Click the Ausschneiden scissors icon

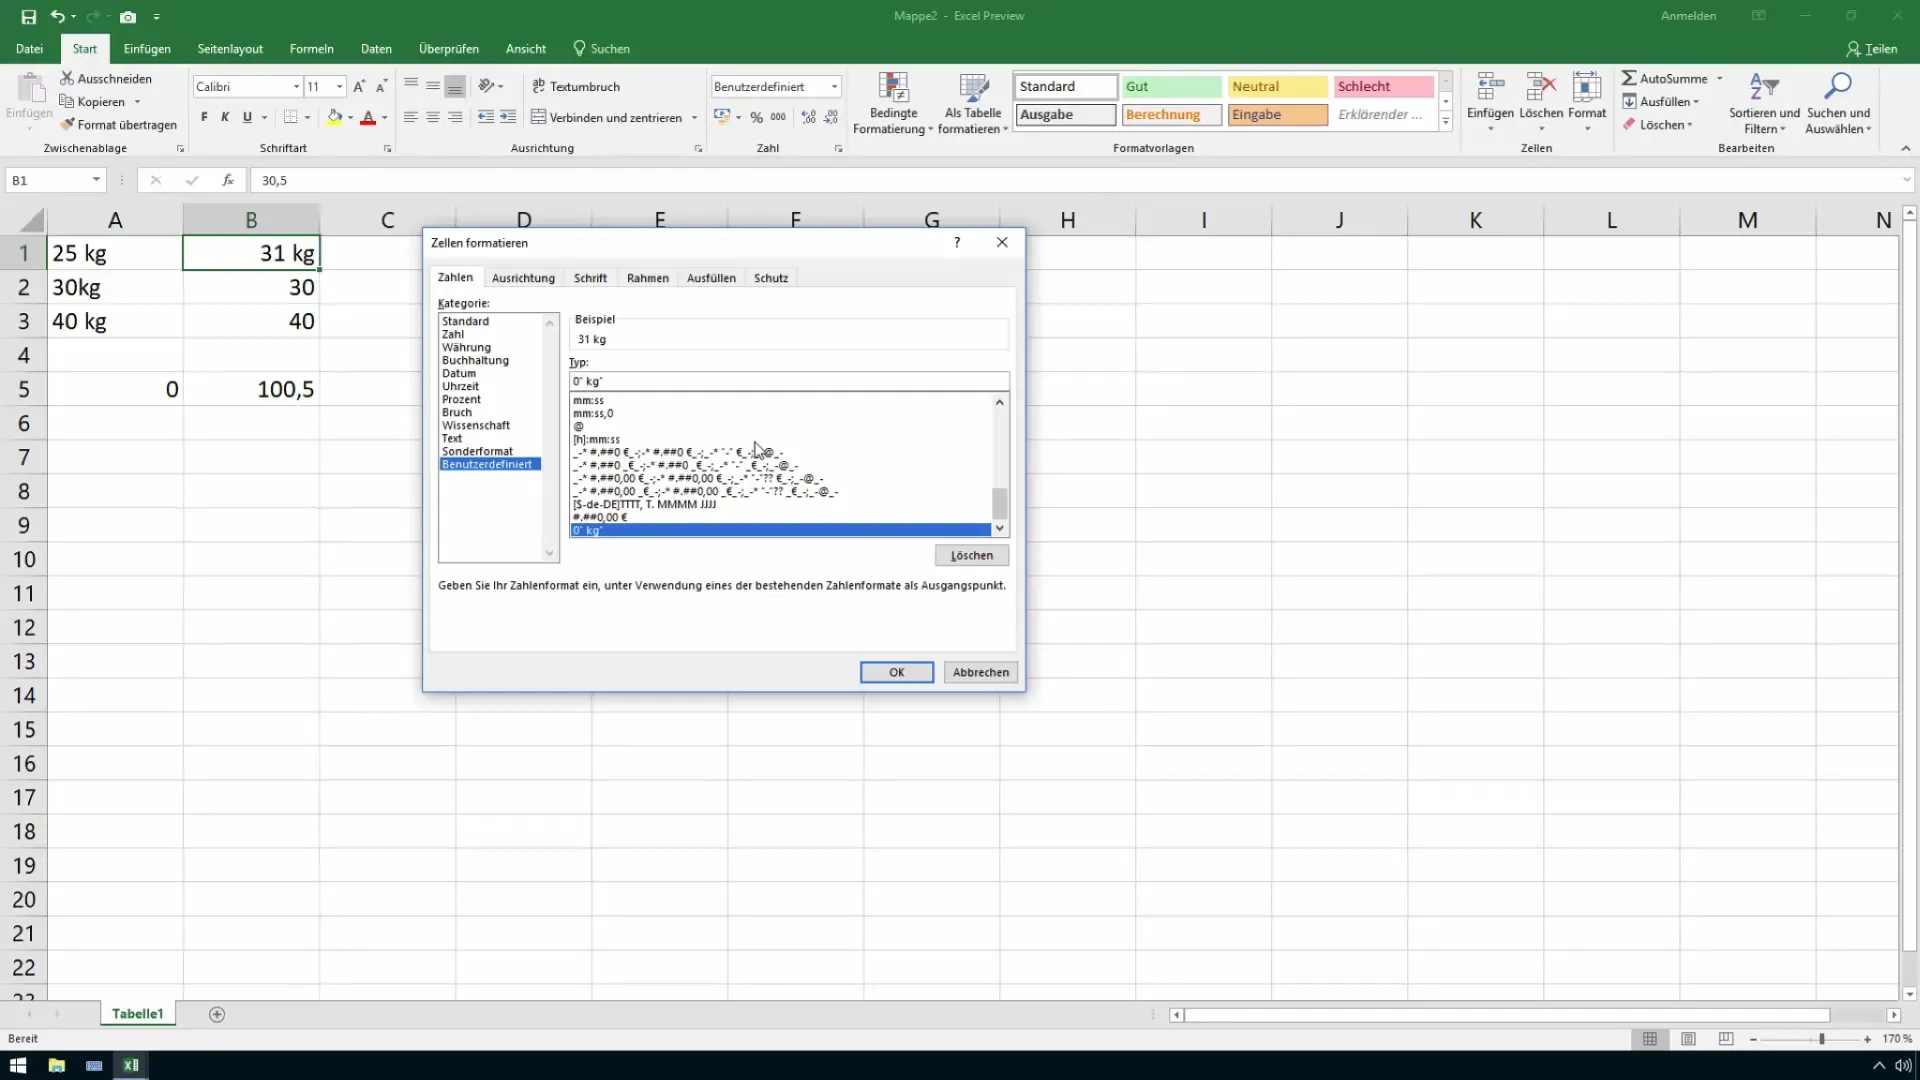click(67, 78)
